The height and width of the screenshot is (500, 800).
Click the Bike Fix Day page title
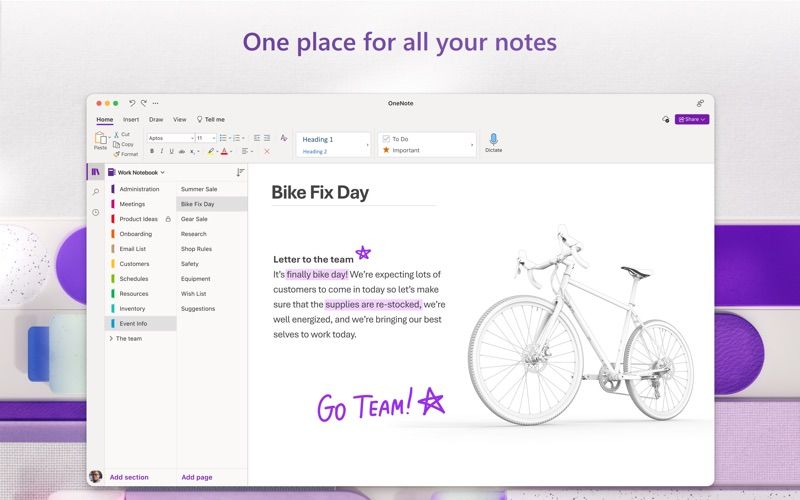coord(320,192)
